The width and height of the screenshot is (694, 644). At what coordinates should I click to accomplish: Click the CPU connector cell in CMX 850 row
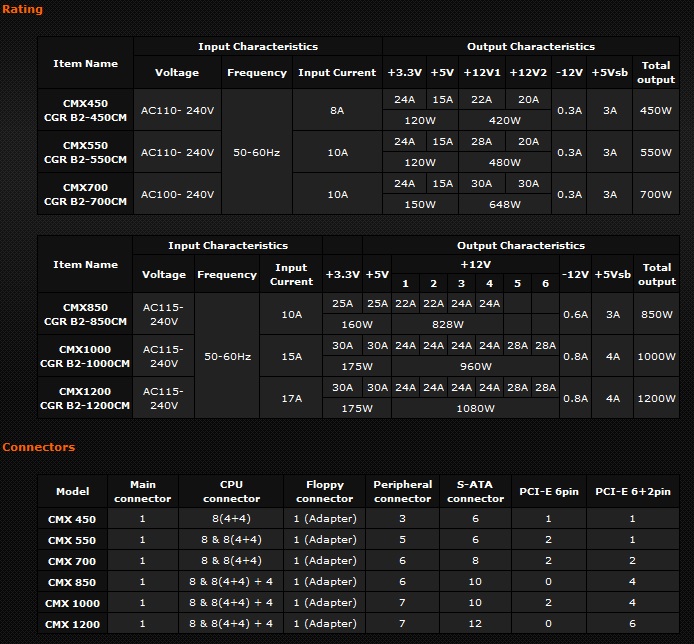tap(231, 582)
